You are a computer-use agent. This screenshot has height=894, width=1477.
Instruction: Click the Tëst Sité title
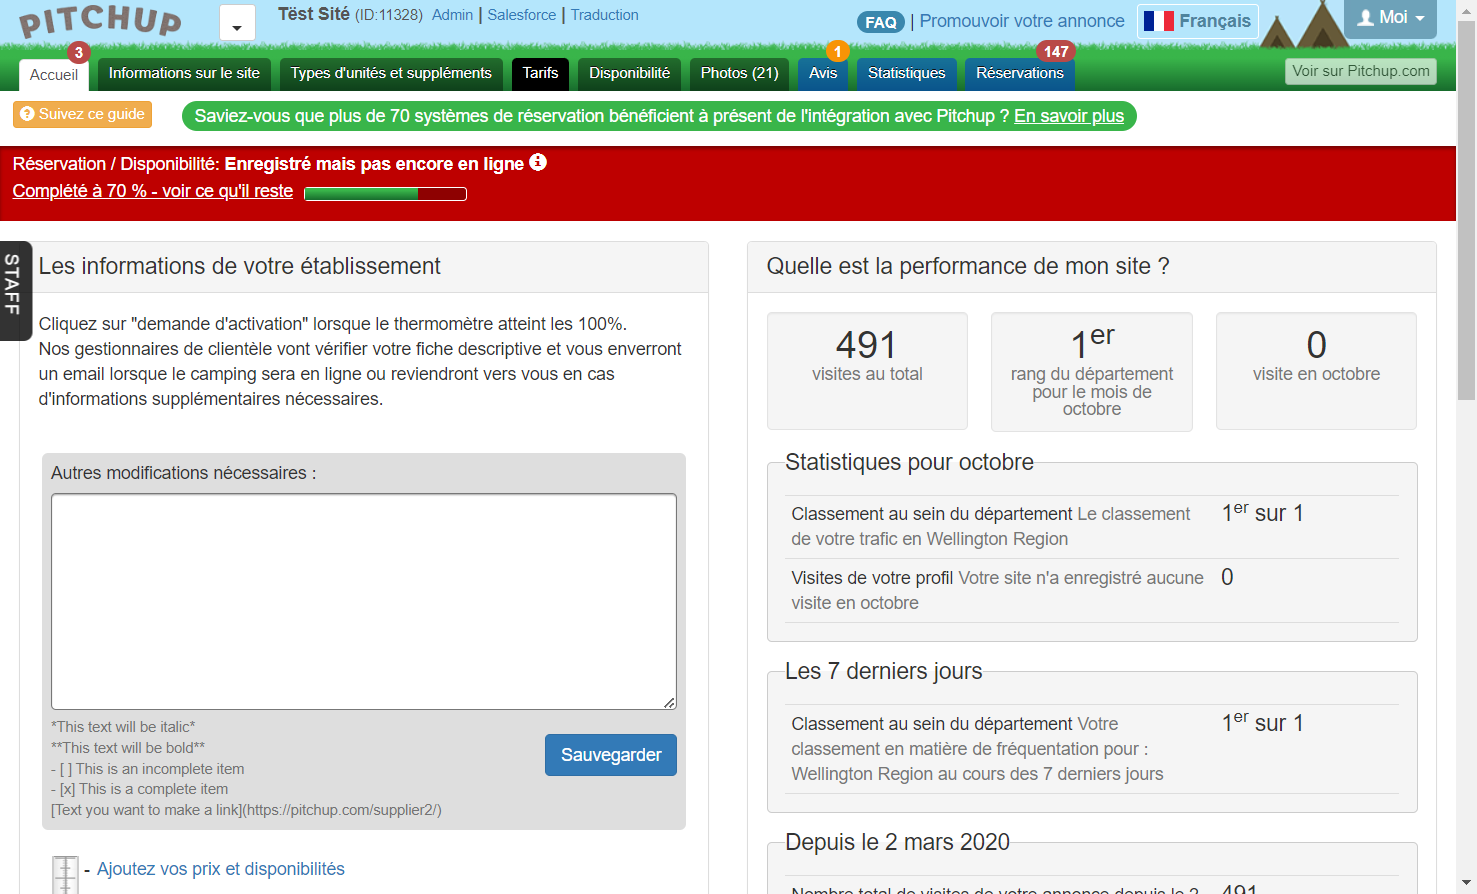pos(314,14)
